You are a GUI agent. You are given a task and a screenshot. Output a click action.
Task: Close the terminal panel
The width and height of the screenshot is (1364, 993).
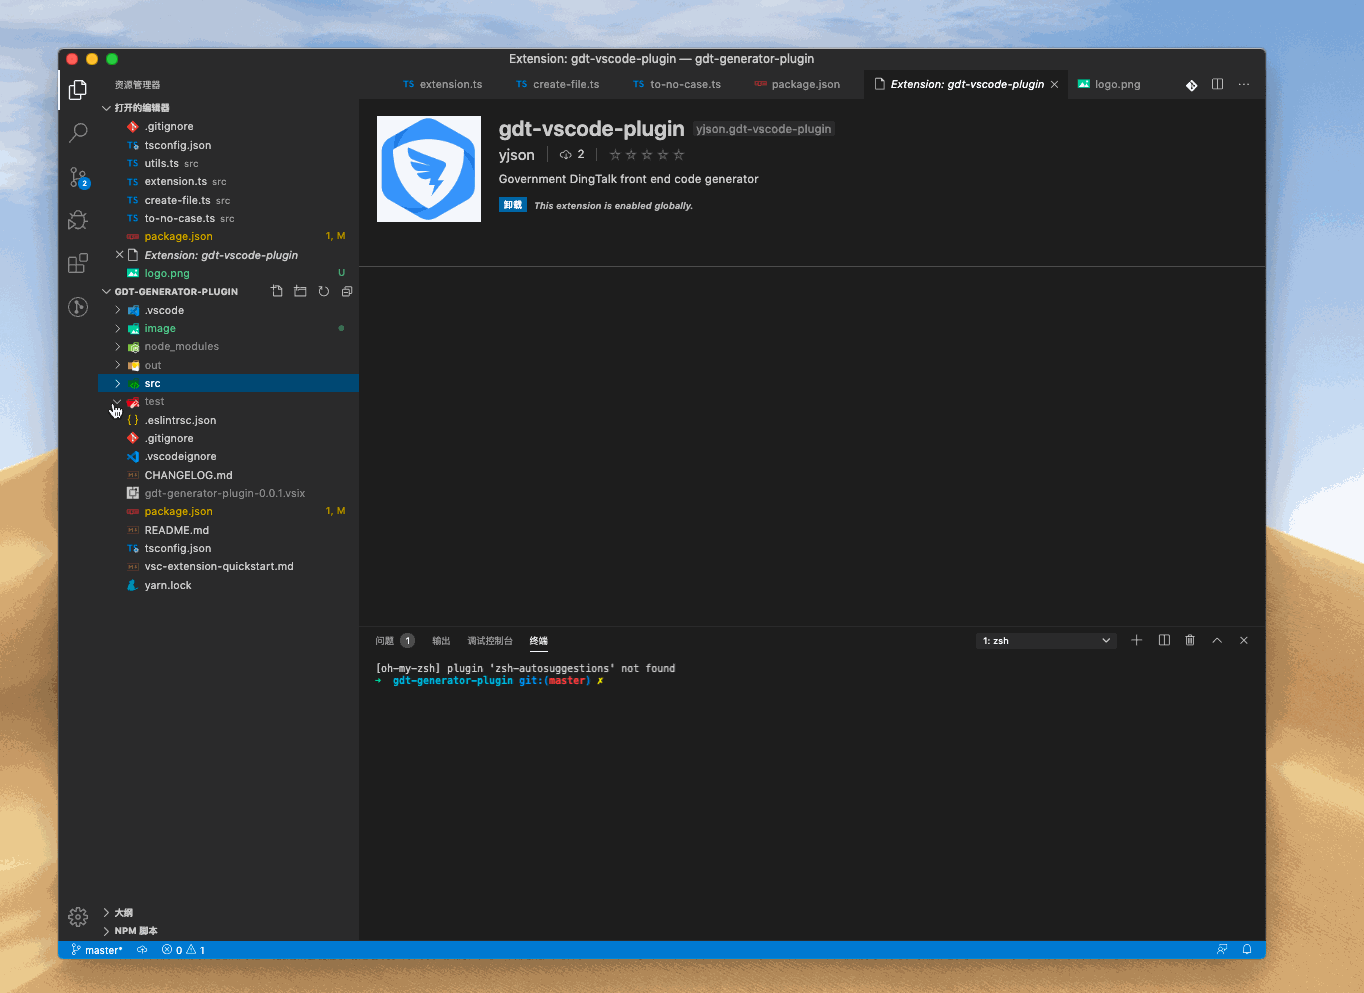[x=1244, y=640]
